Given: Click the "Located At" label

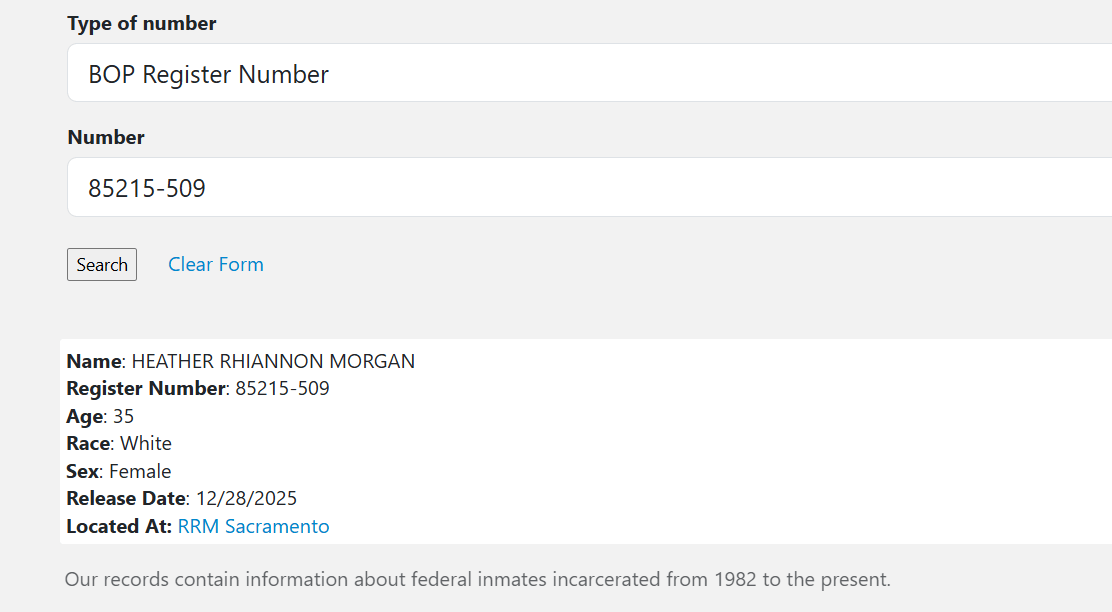Looking at the screenshot, I should [x=119, y=527].
